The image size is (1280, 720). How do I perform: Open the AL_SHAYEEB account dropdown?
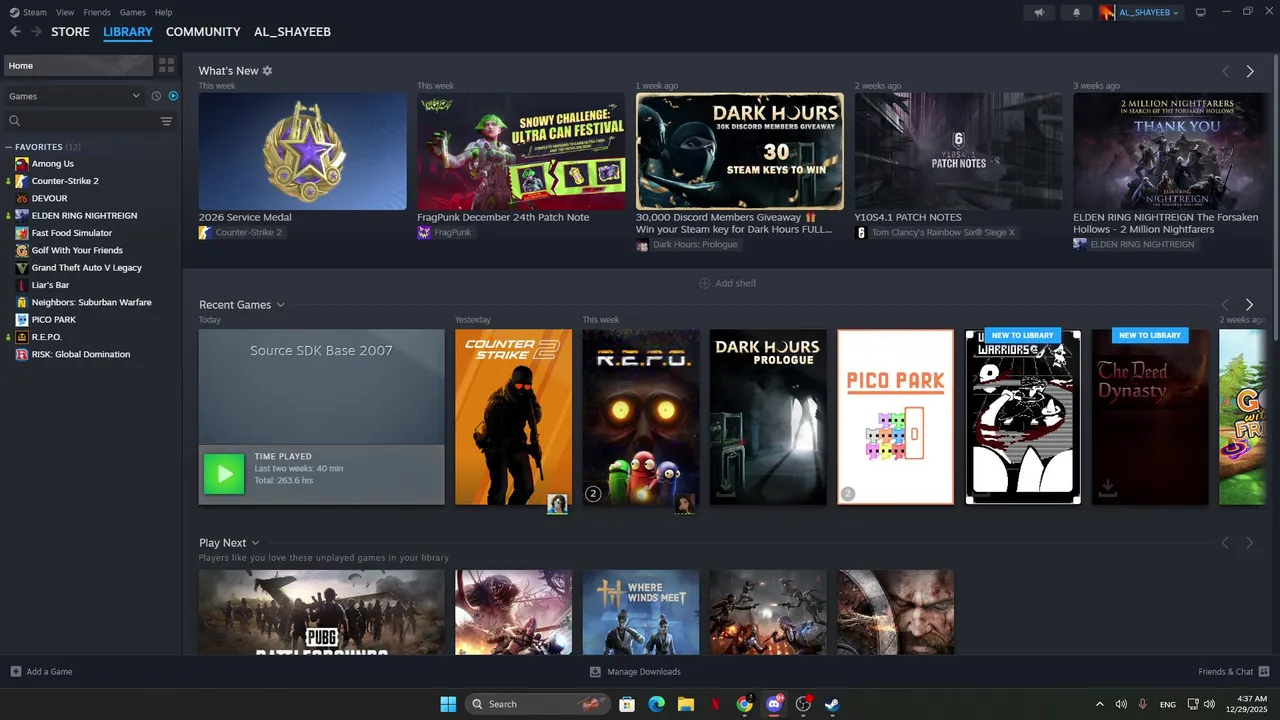(x=1141, y=12)
